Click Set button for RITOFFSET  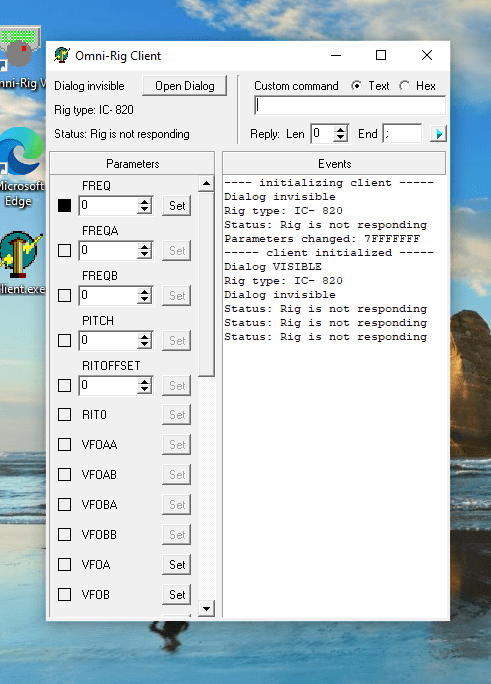point(177,386)
